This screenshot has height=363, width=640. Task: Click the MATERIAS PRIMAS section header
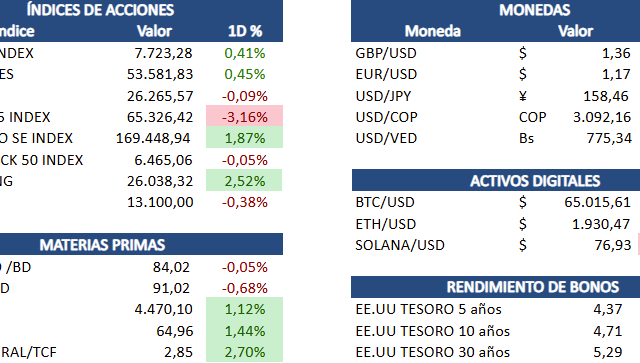pos(102,245)
